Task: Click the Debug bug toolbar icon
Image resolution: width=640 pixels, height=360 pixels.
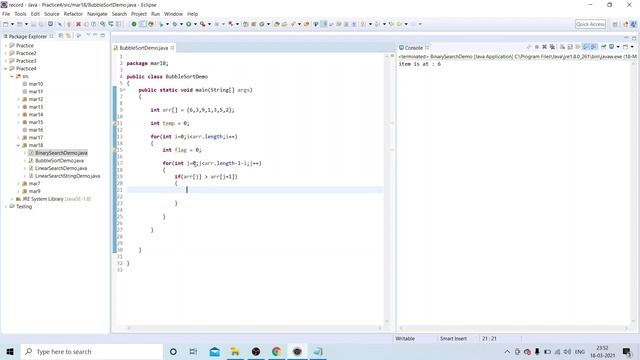Action: click(175, 24)
